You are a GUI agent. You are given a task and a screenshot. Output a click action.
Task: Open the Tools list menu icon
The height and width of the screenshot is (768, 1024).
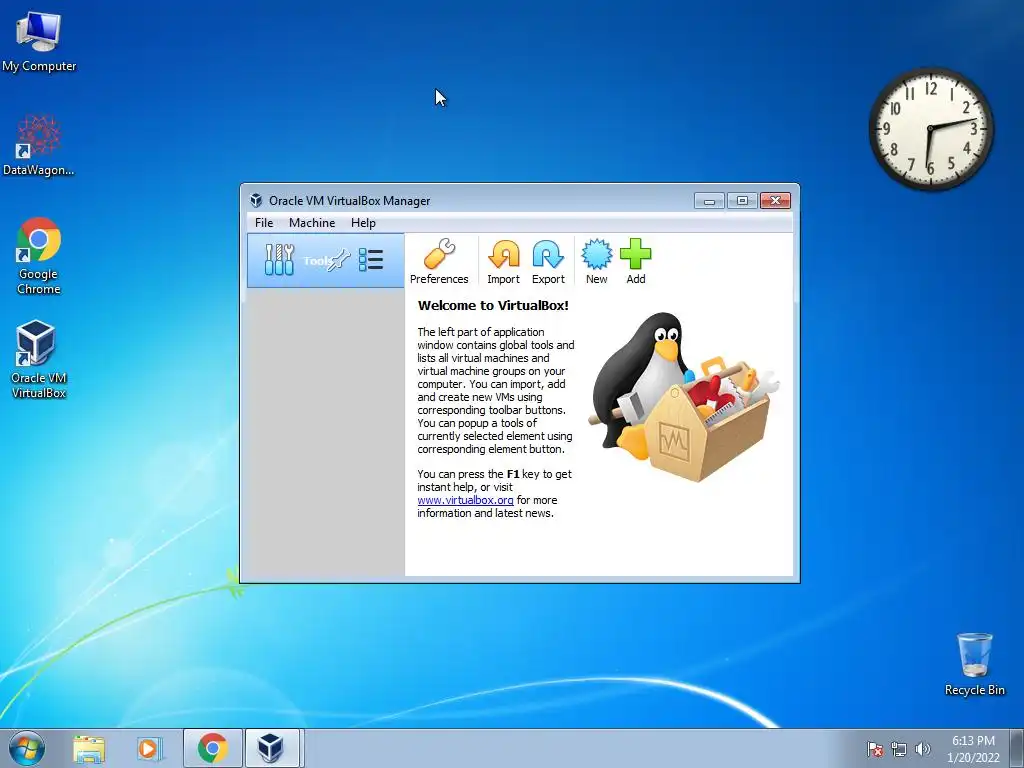pyautogui.click(x=371, y=260)
